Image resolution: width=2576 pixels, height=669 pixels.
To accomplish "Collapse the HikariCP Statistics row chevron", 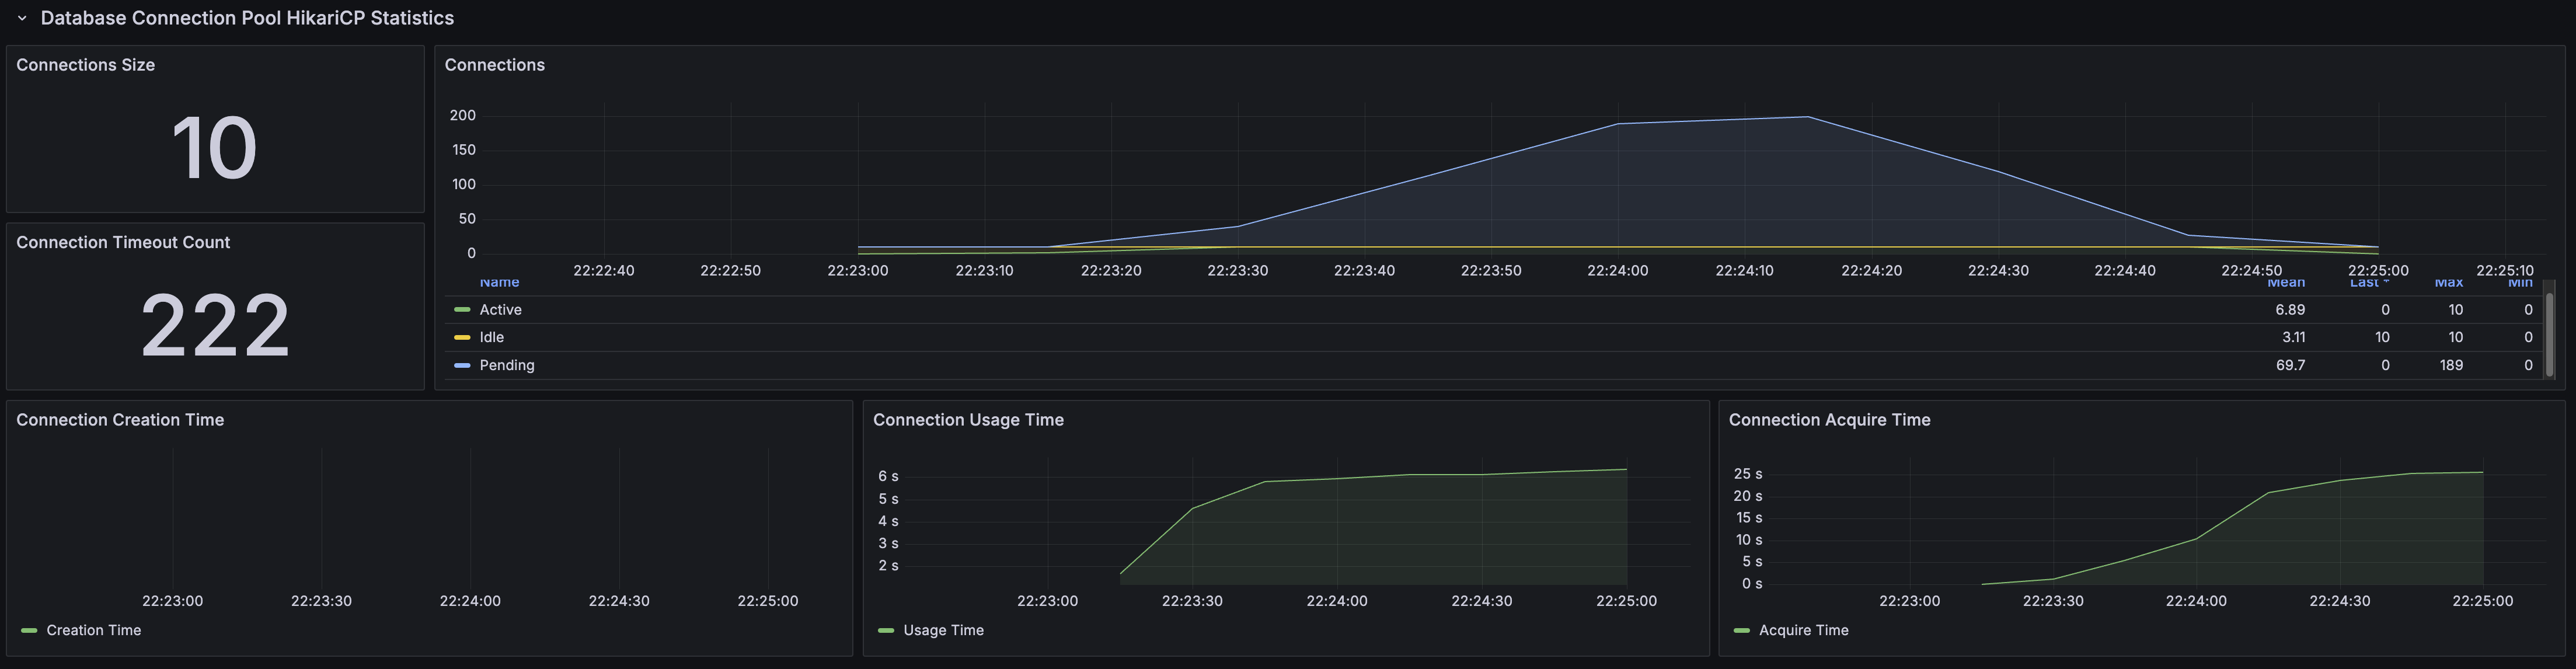I will 22,18.
